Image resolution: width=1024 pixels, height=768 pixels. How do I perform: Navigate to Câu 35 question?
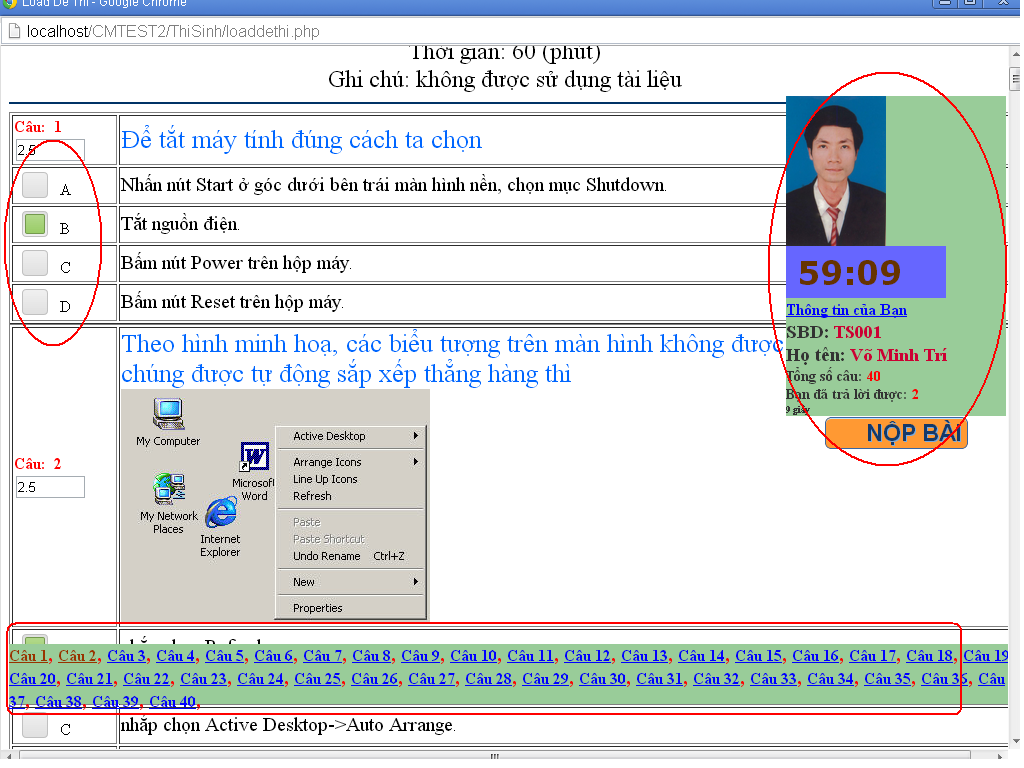pos(888,679)
